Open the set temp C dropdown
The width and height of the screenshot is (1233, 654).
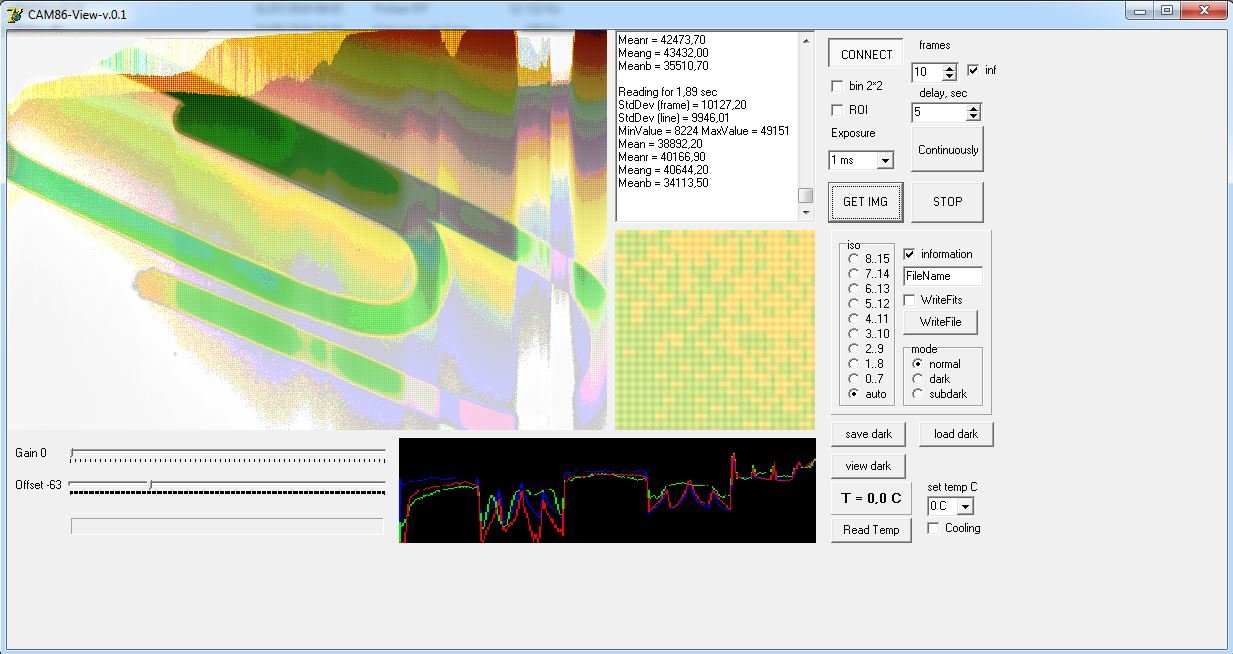[965, 507]
